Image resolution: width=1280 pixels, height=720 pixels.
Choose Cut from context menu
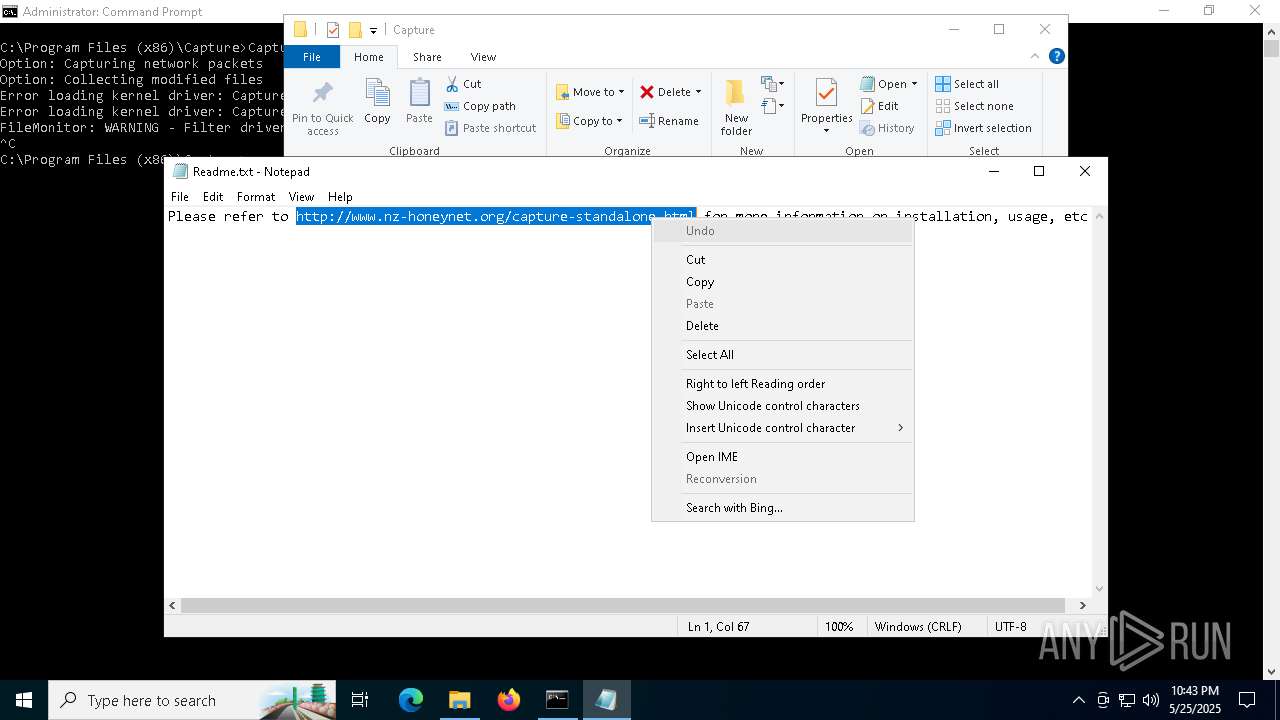pyautogui.click(x=782, y=260)
